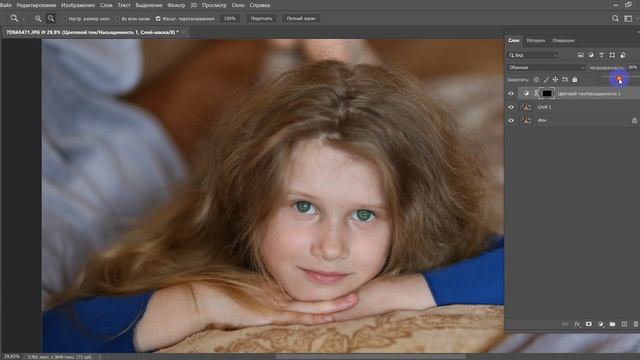Lock all padlock icon
This screenshot has height=360, width=640.
(x=575, y=80)
